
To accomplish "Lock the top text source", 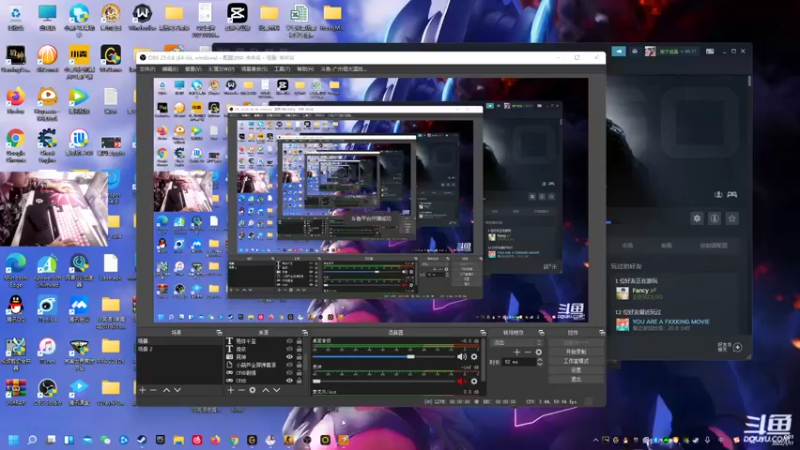I will pyautogui.click(x=299, y=341).
